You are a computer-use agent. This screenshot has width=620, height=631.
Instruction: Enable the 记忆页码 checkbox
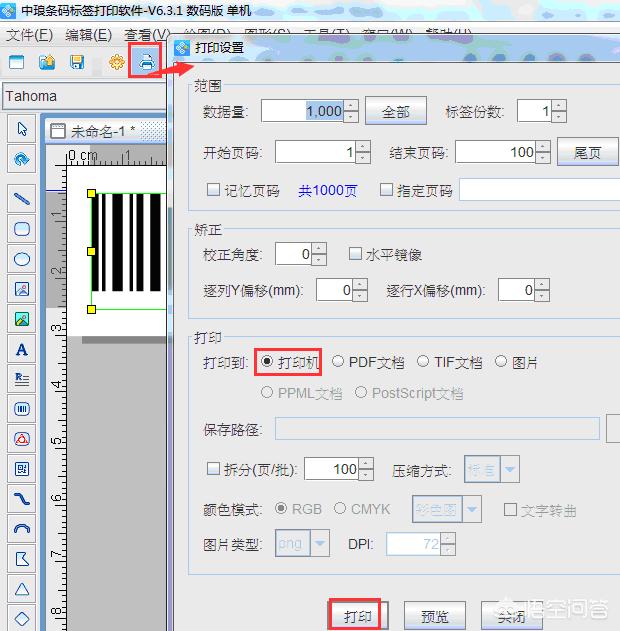coord(213,190)
